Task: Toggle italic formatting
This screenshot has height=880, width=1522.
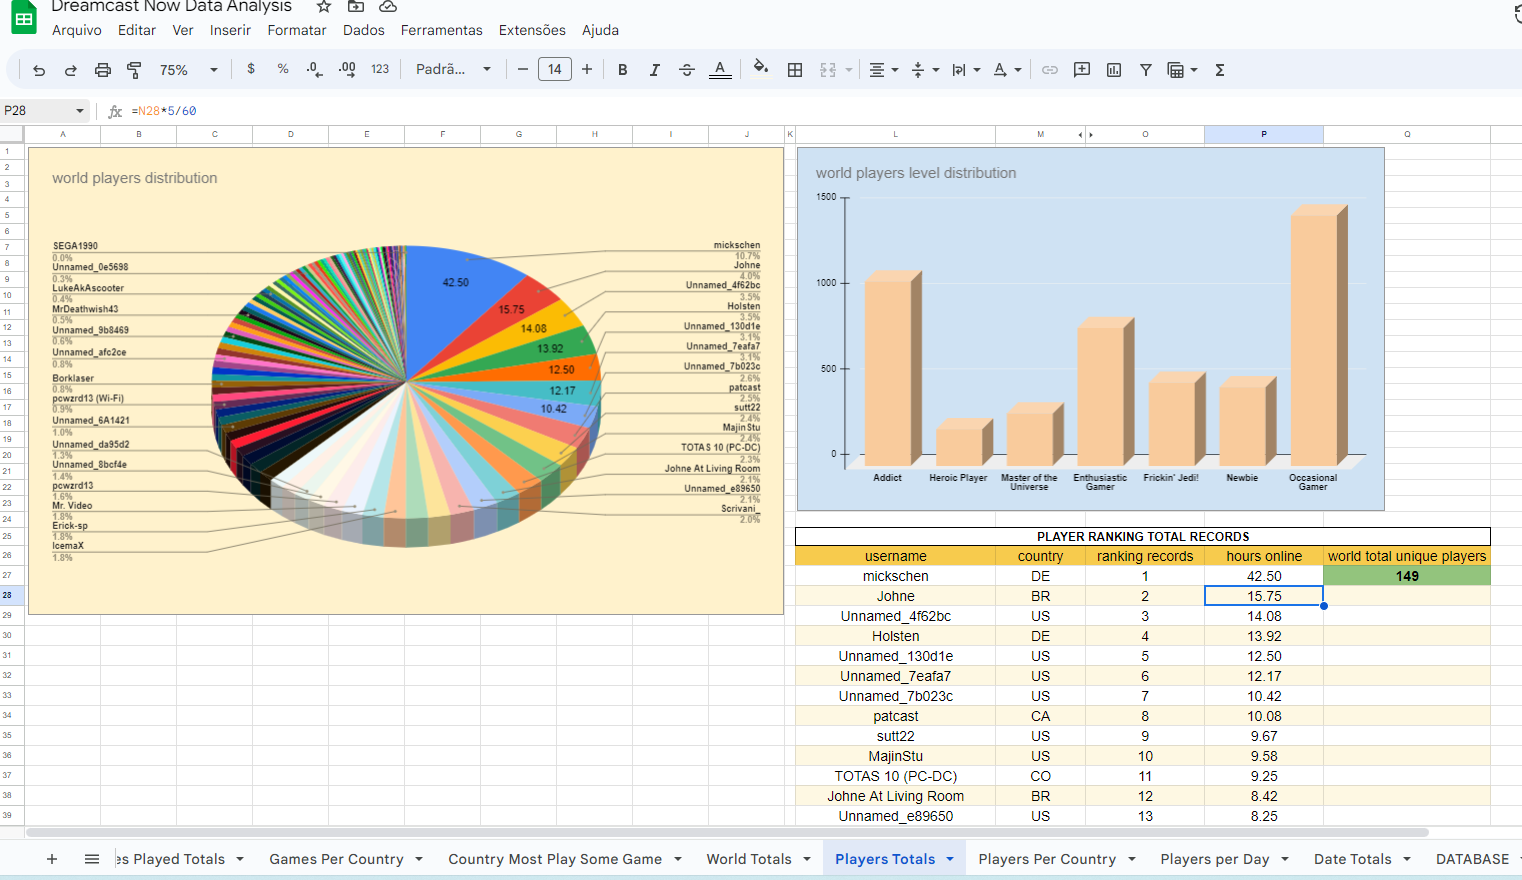Action: (x=655, y=70)
